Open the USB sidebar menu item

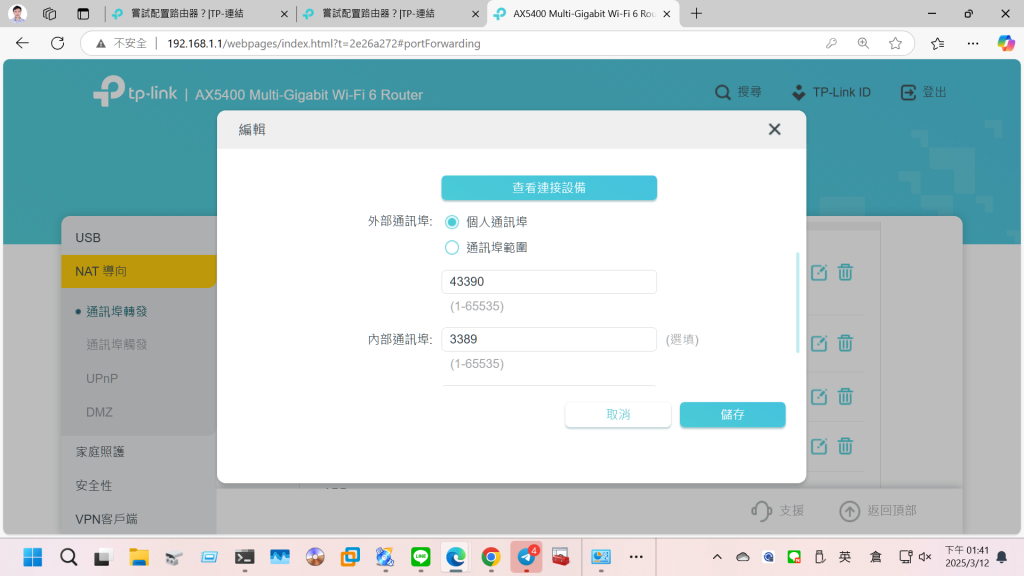coord(88,238)
